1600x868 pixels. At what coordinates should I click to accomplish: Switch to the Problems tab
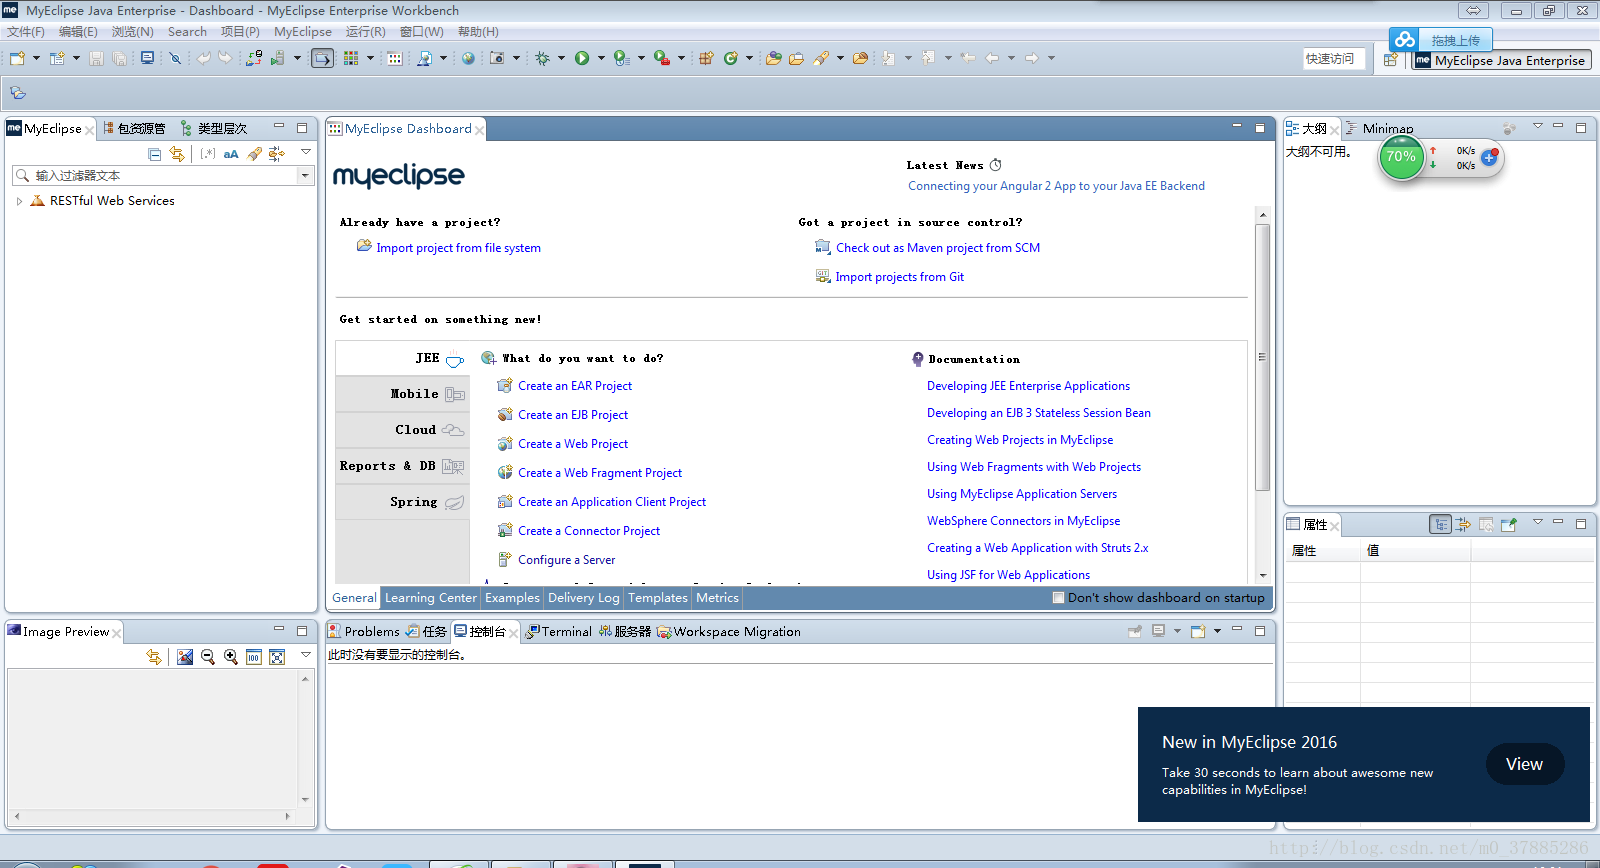tap(364, 632)
